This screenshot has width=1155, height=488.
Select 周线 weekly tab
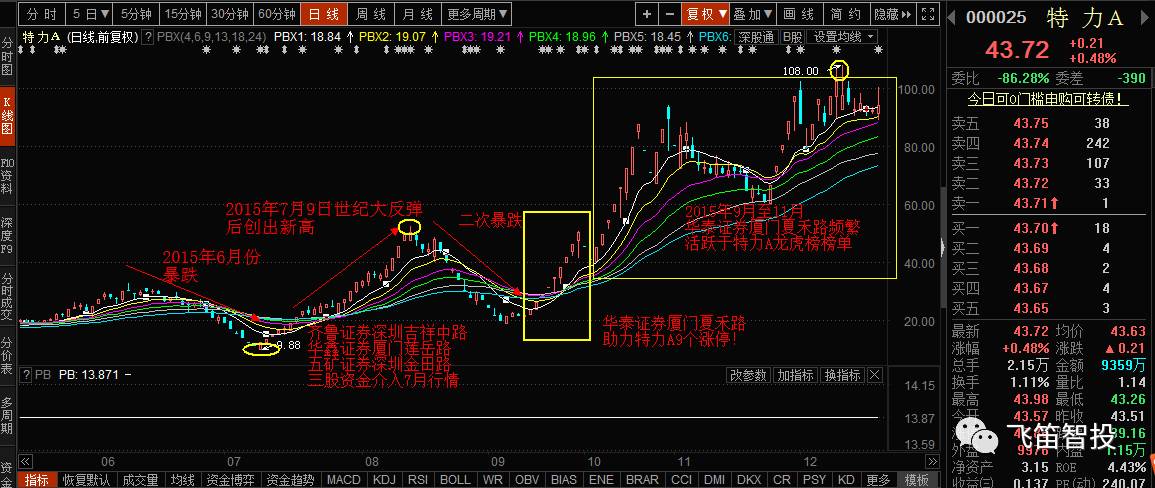pos(371,14)
